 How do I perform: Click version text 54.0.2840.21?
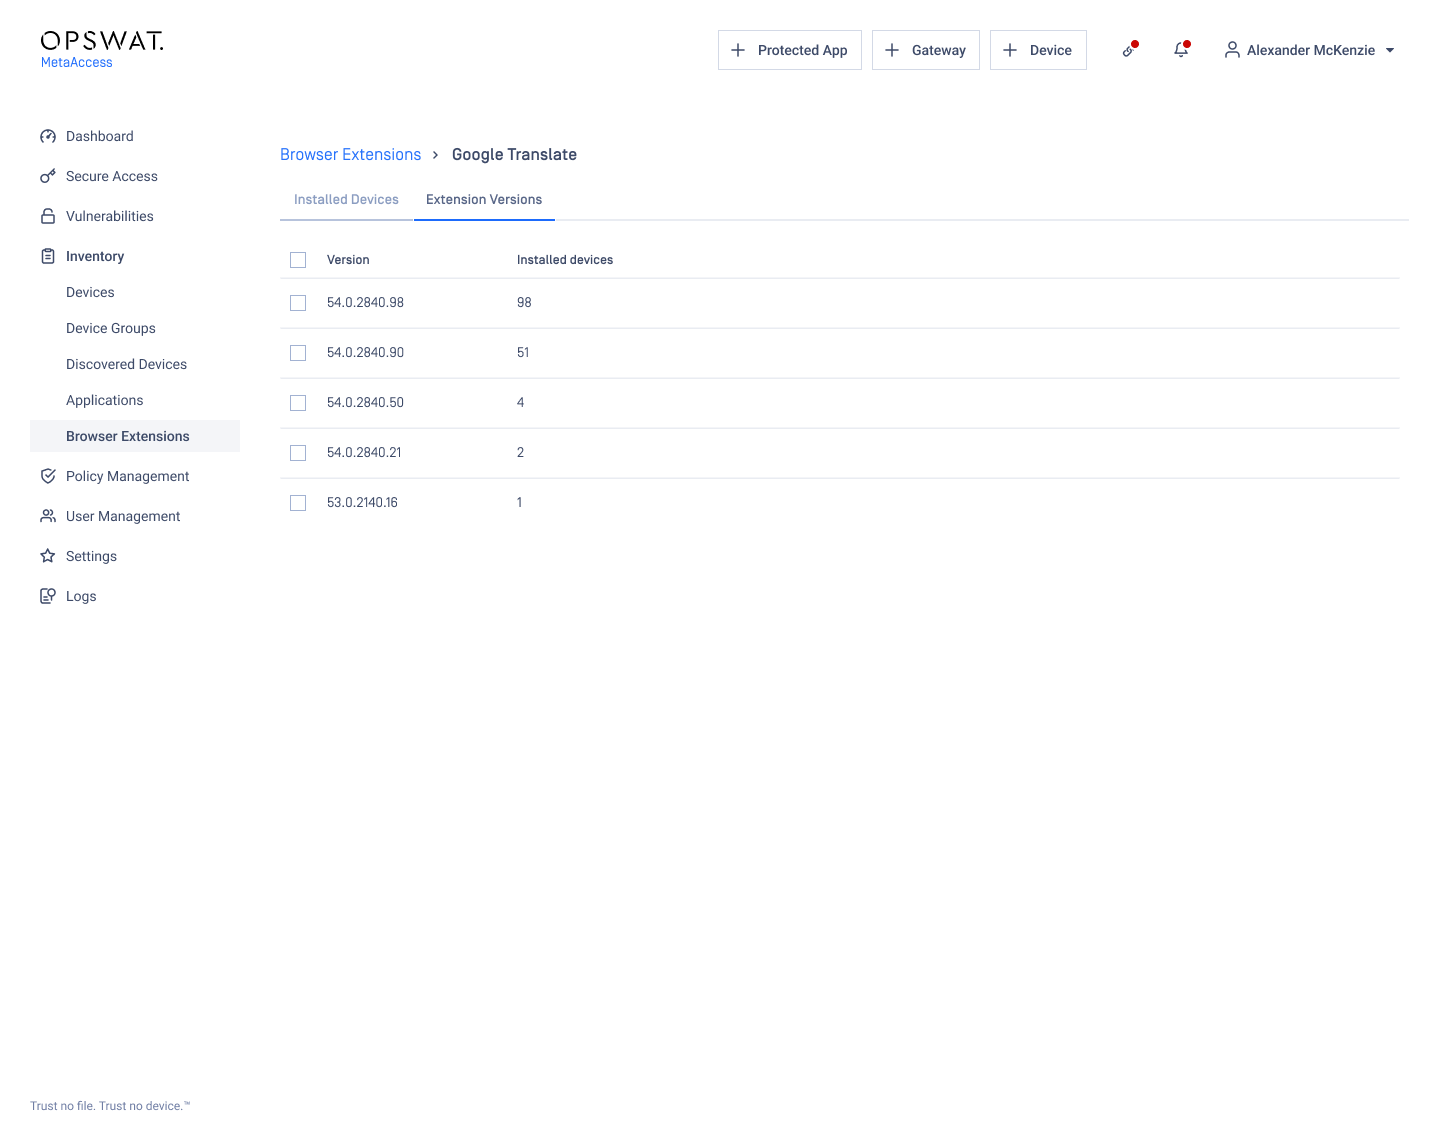click(364, 452)
